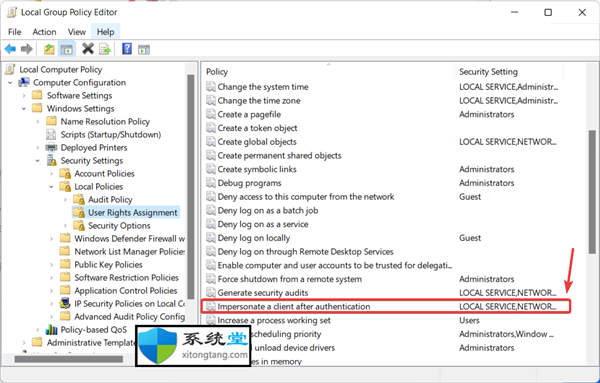This screenshot has width=600, height=383.
Task: Click the policy list vertical scrollbar thumb
Action: 592,191
